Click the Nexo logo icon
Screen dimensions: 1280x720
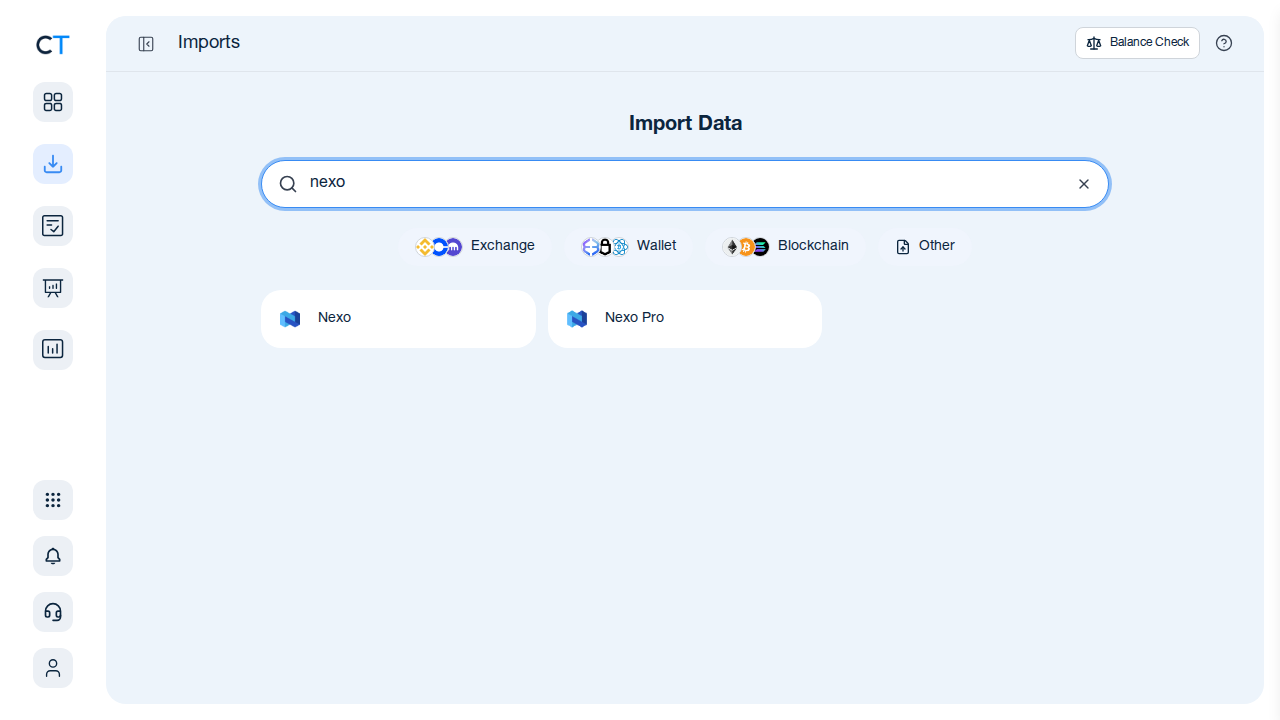290,319
